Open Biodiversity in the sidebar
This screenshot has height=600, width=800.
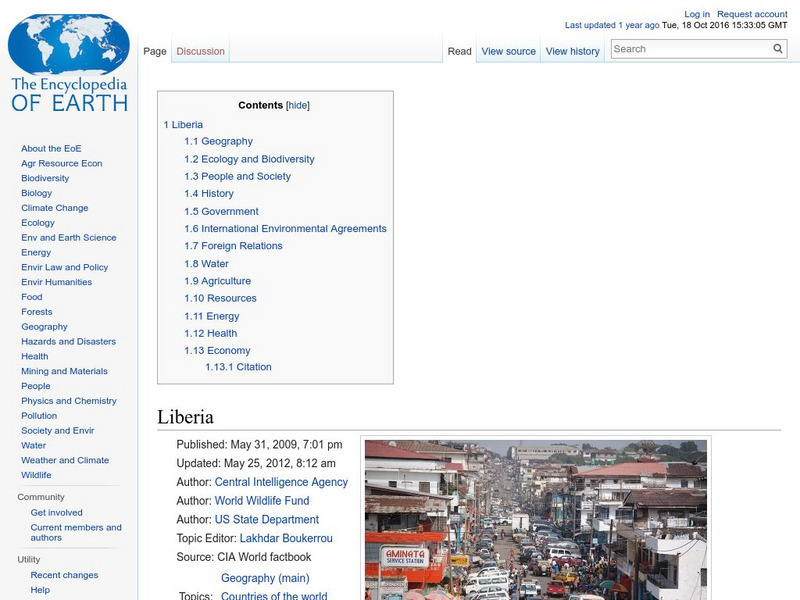point(44,178)
